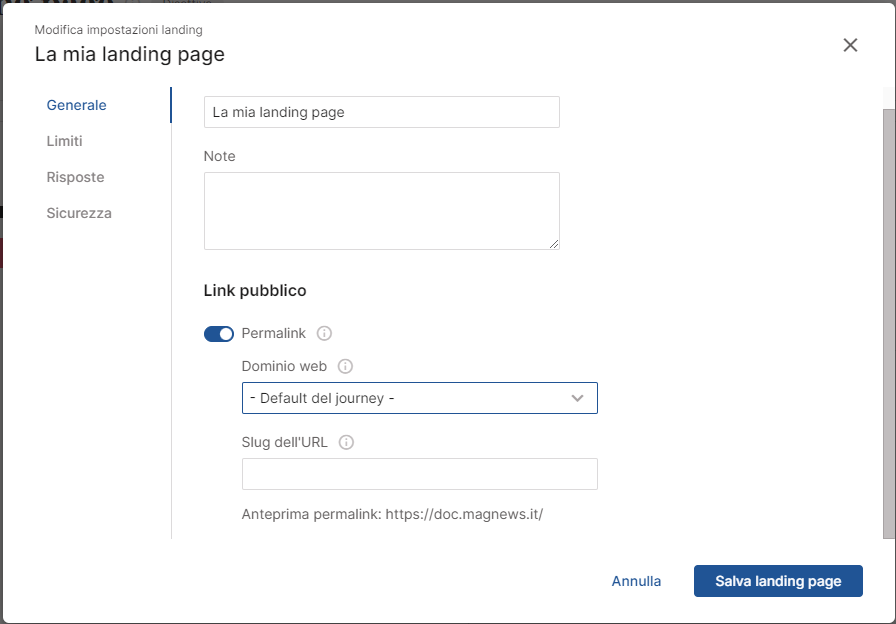Viewport: 896px width, 624px height.
Task: Click the chevron arrow in domain selector
Action: coord(577,398)
